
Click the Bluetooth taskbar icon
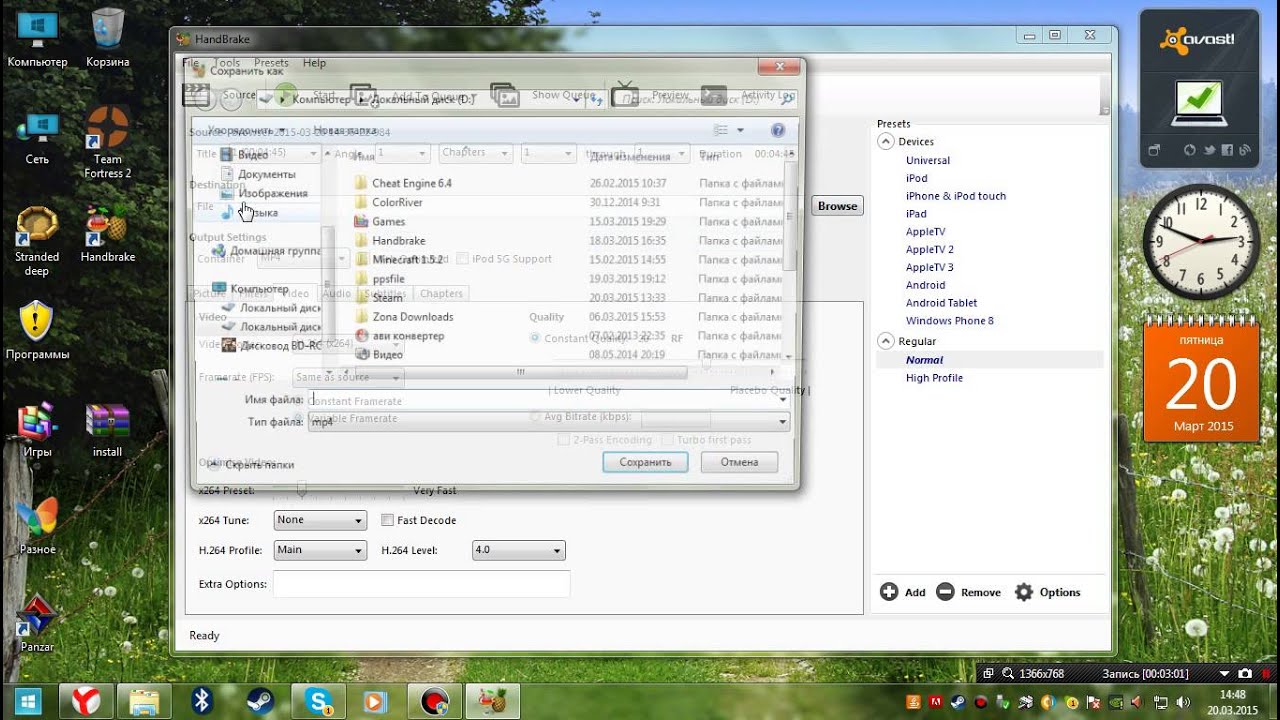click(203, 701)
